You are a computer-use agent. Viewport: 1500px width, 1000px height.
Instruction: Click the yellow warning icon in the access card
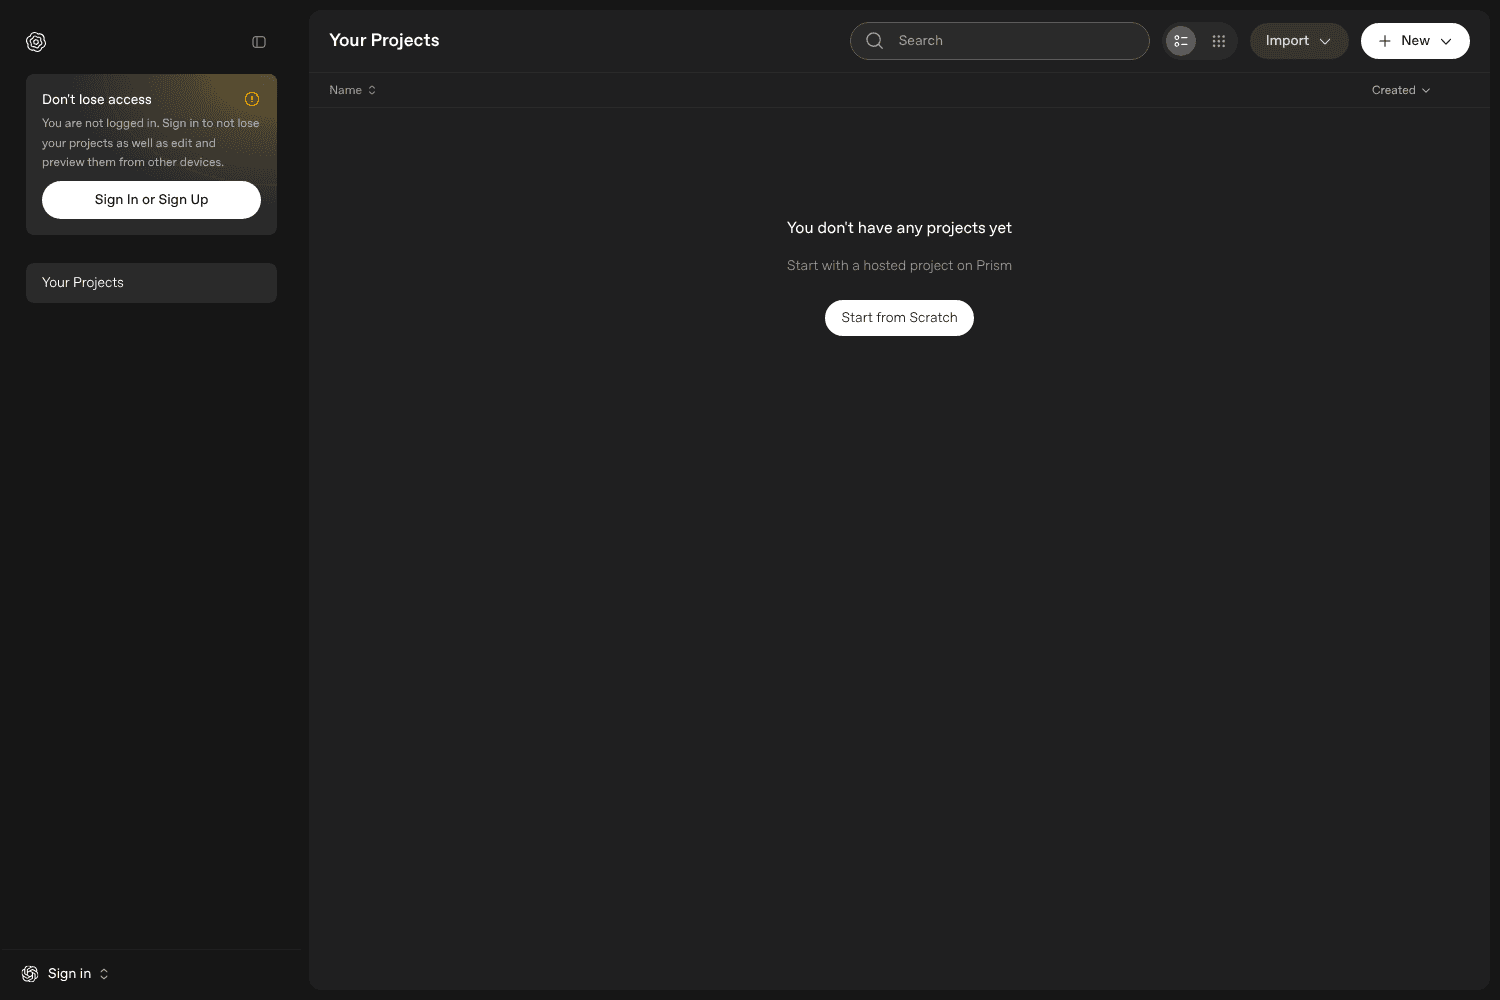point(252,99)
